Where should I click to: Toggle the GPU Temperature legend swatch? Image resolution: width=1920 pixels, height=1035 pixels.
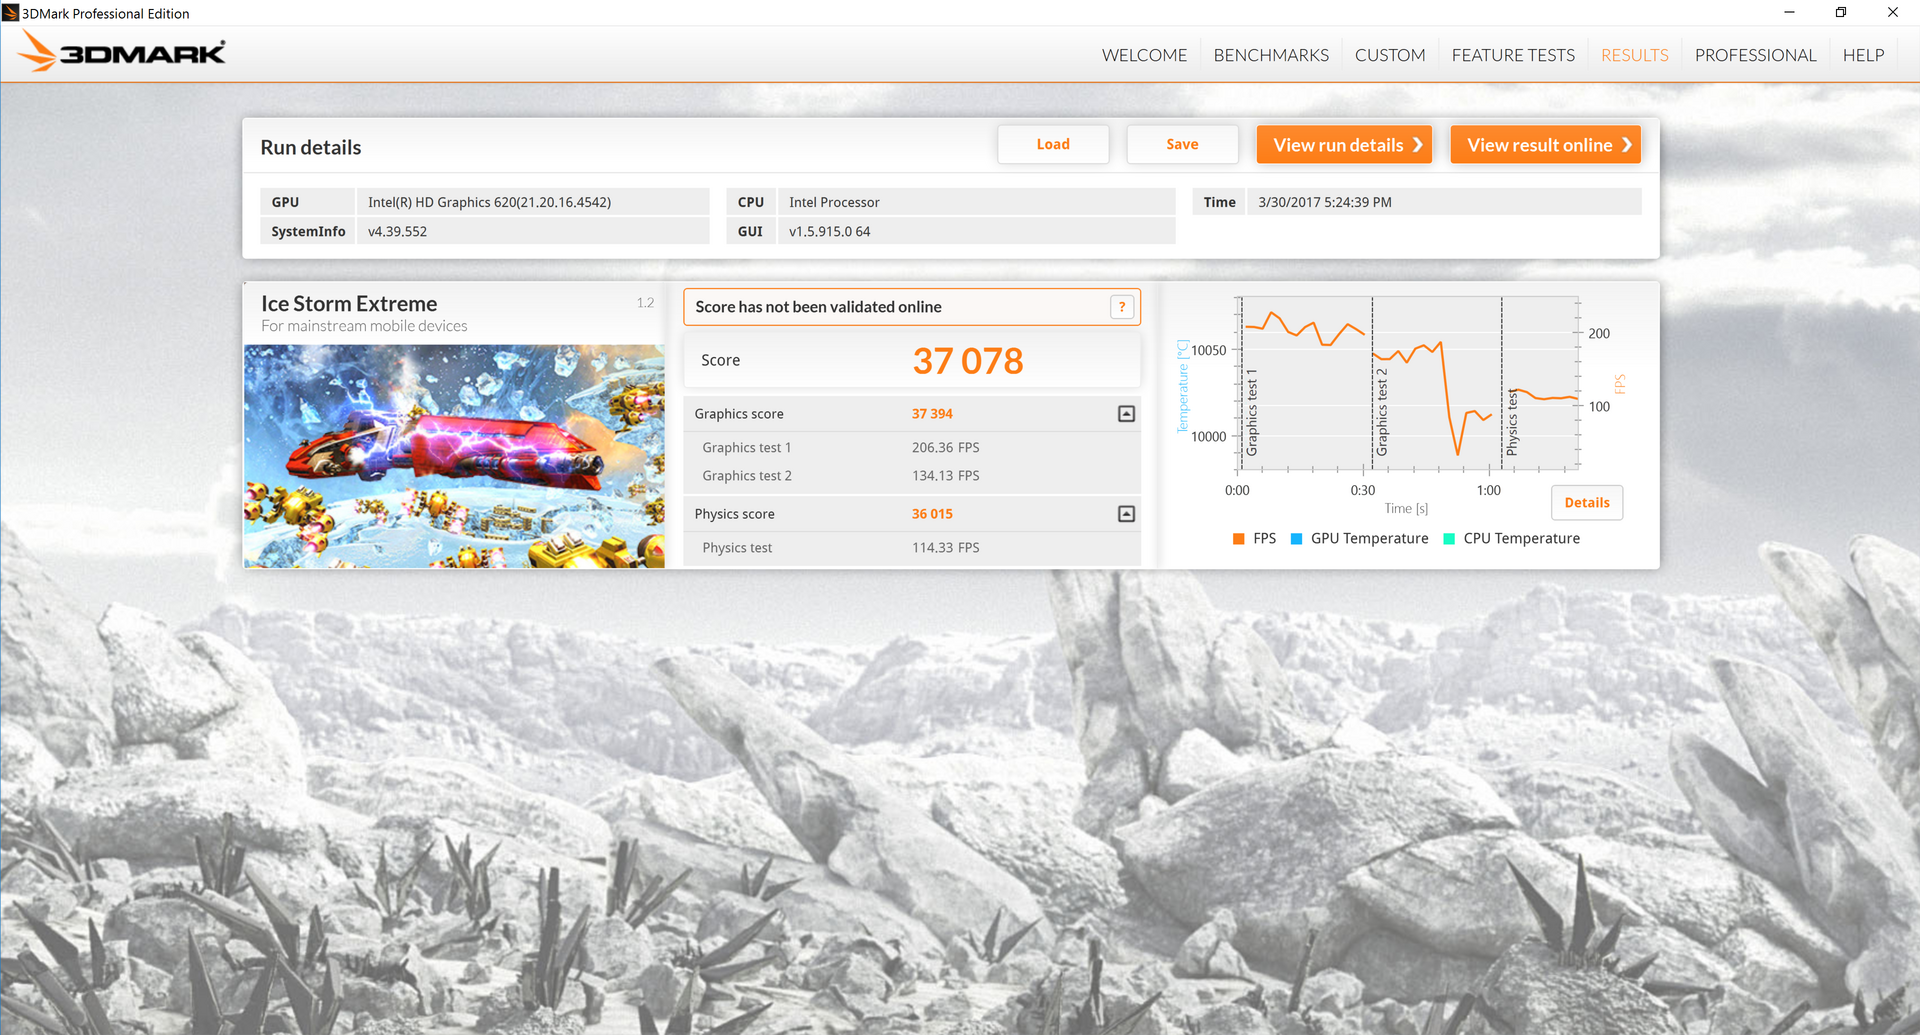(x=1296, y=539)
